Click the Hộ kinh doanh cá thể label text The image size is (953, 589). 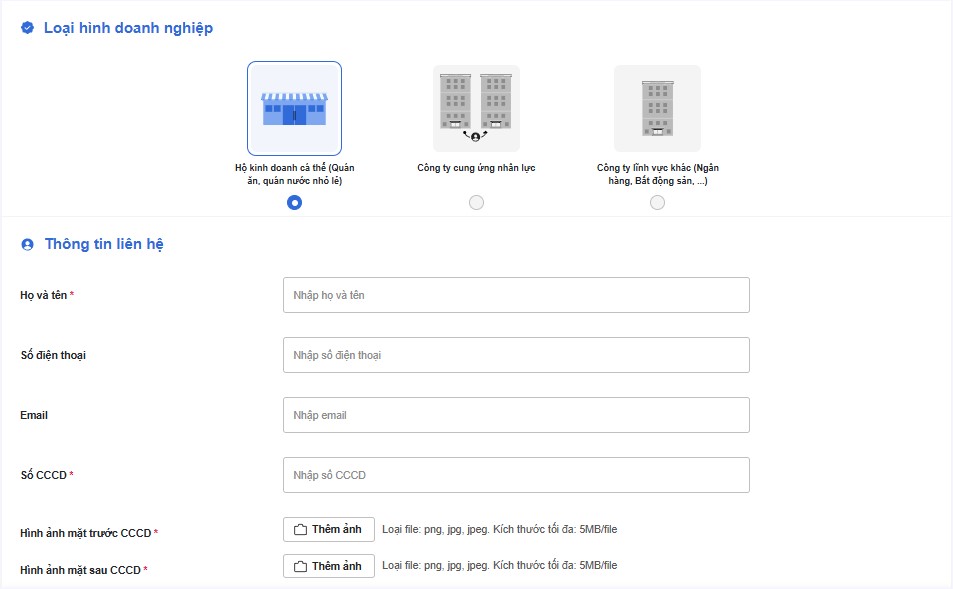pos(295,174)
